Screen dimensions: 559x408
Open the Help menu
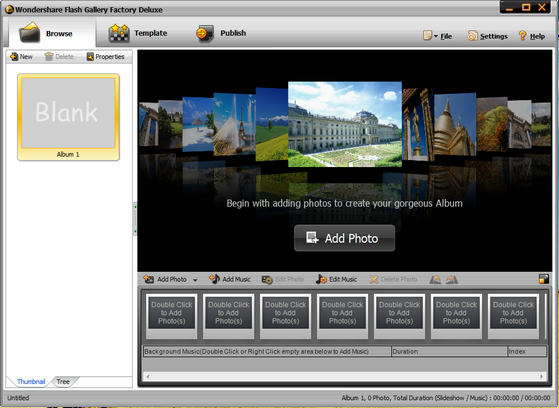coord(532,36)
